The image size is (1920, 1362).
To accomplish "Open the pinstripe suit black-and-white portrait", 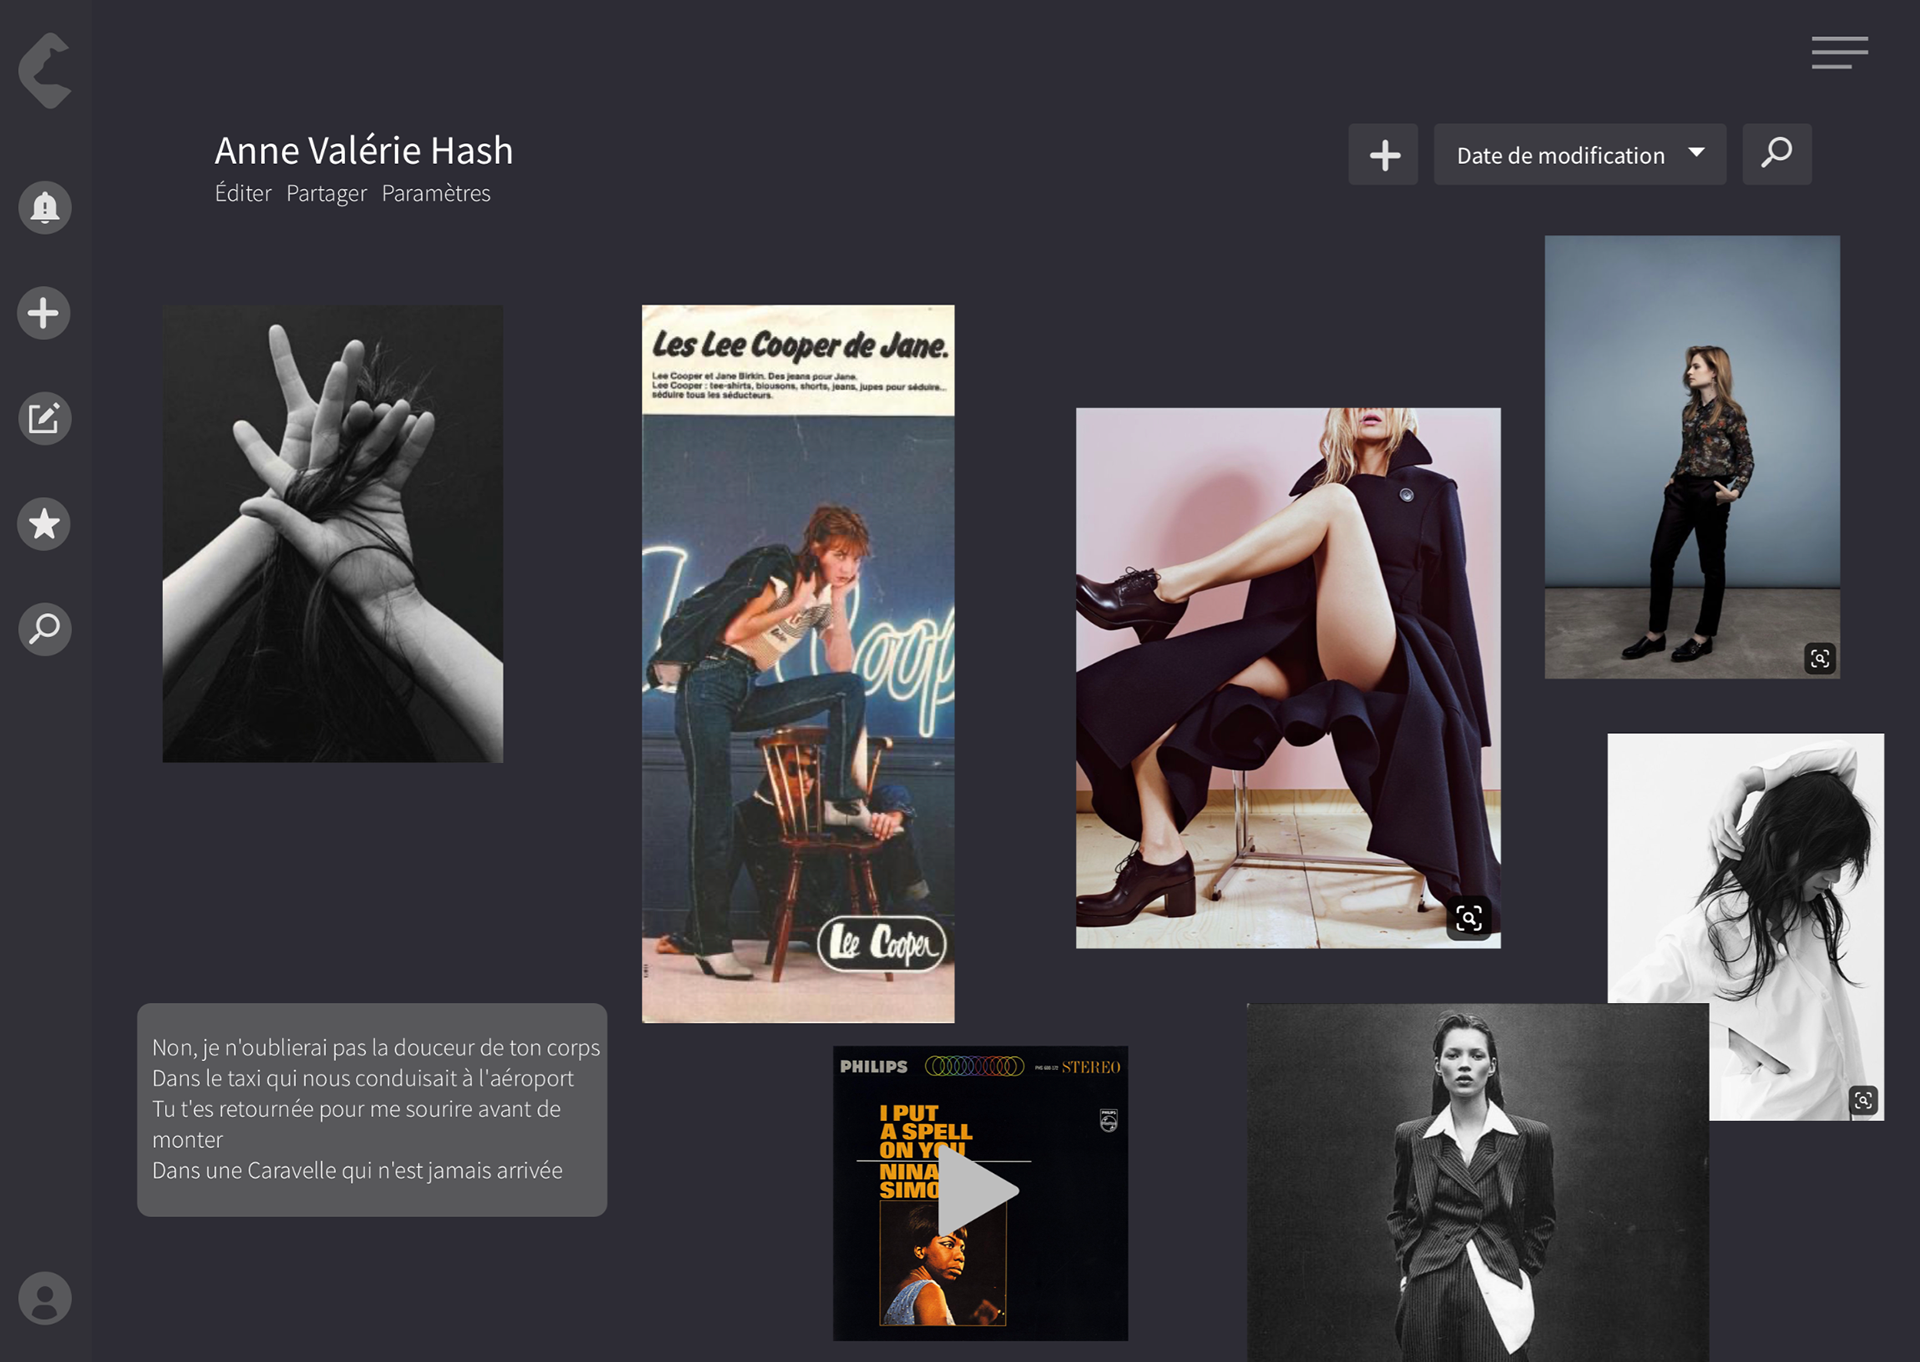I will click(x=1477, y=1183).
